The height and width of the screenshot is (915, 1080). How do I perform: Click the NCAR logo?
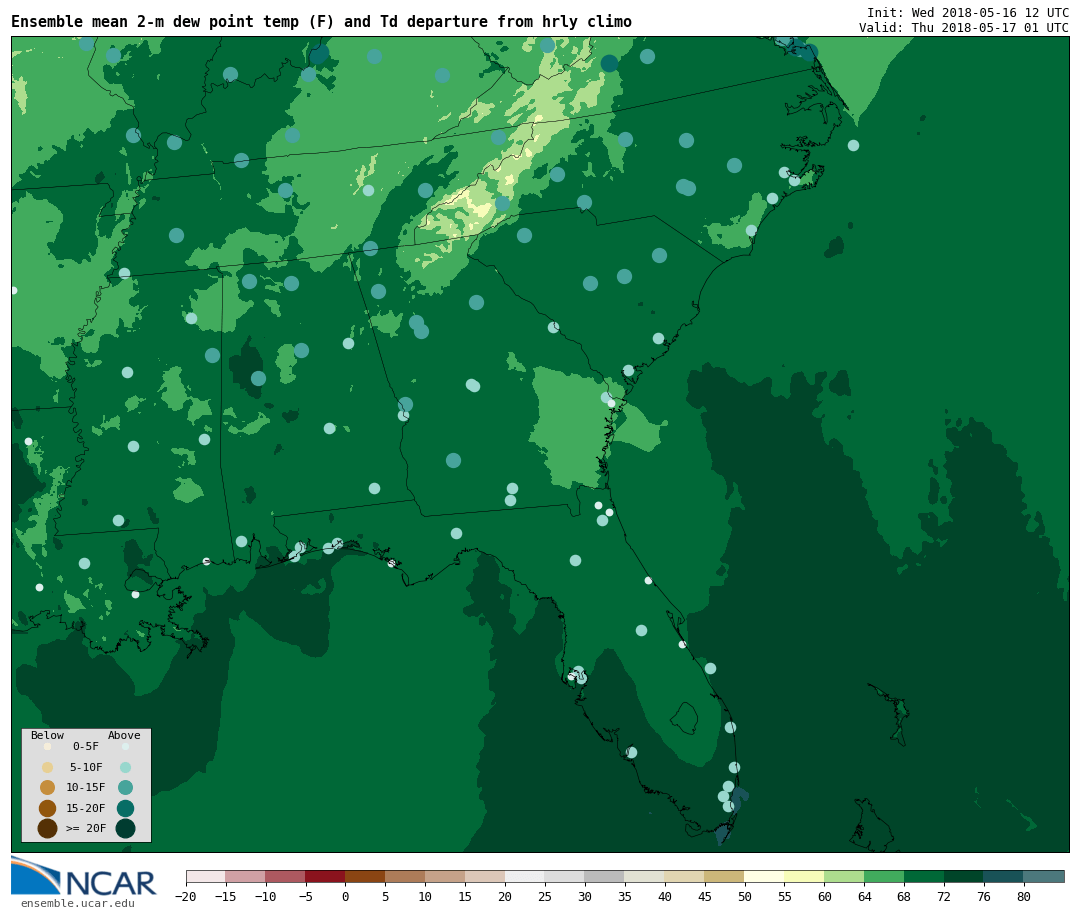point(83,876)
